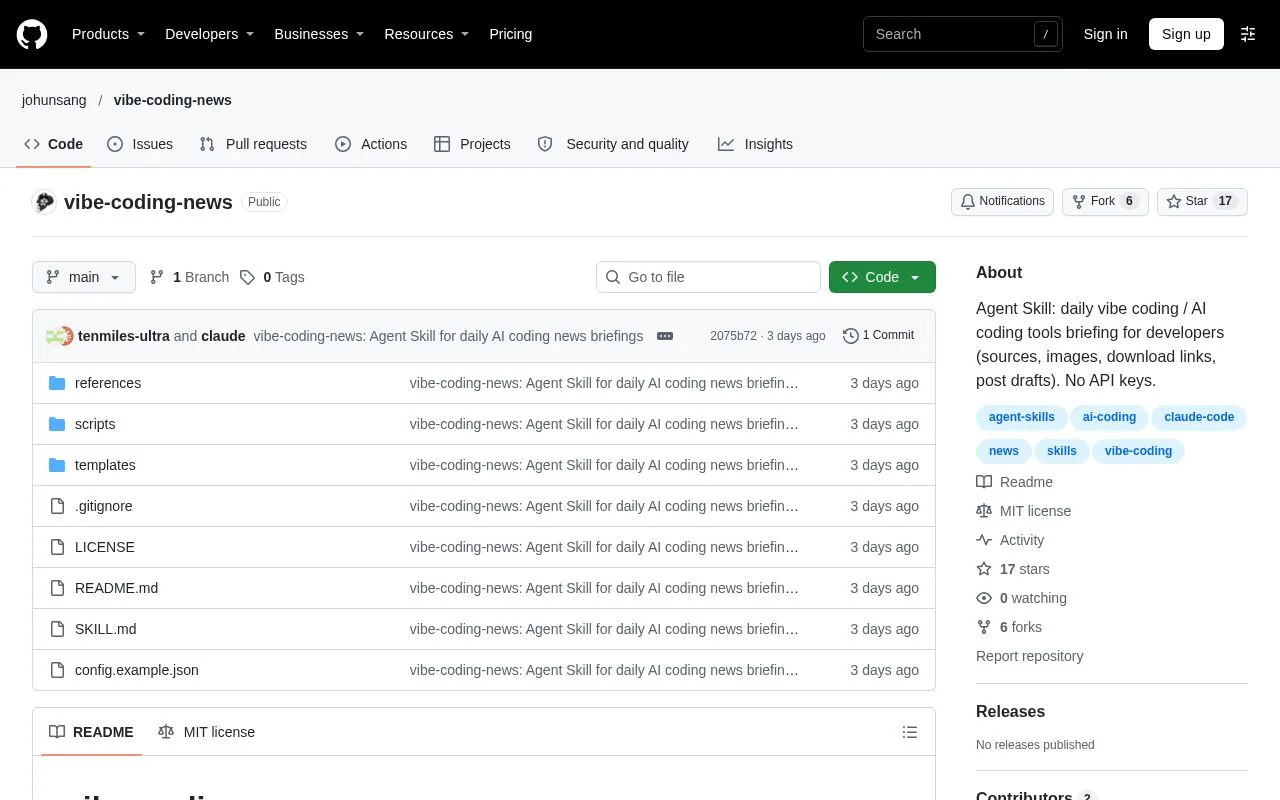Click the Sign up button
The image size is (1280, 800).
coord(1186,34)
